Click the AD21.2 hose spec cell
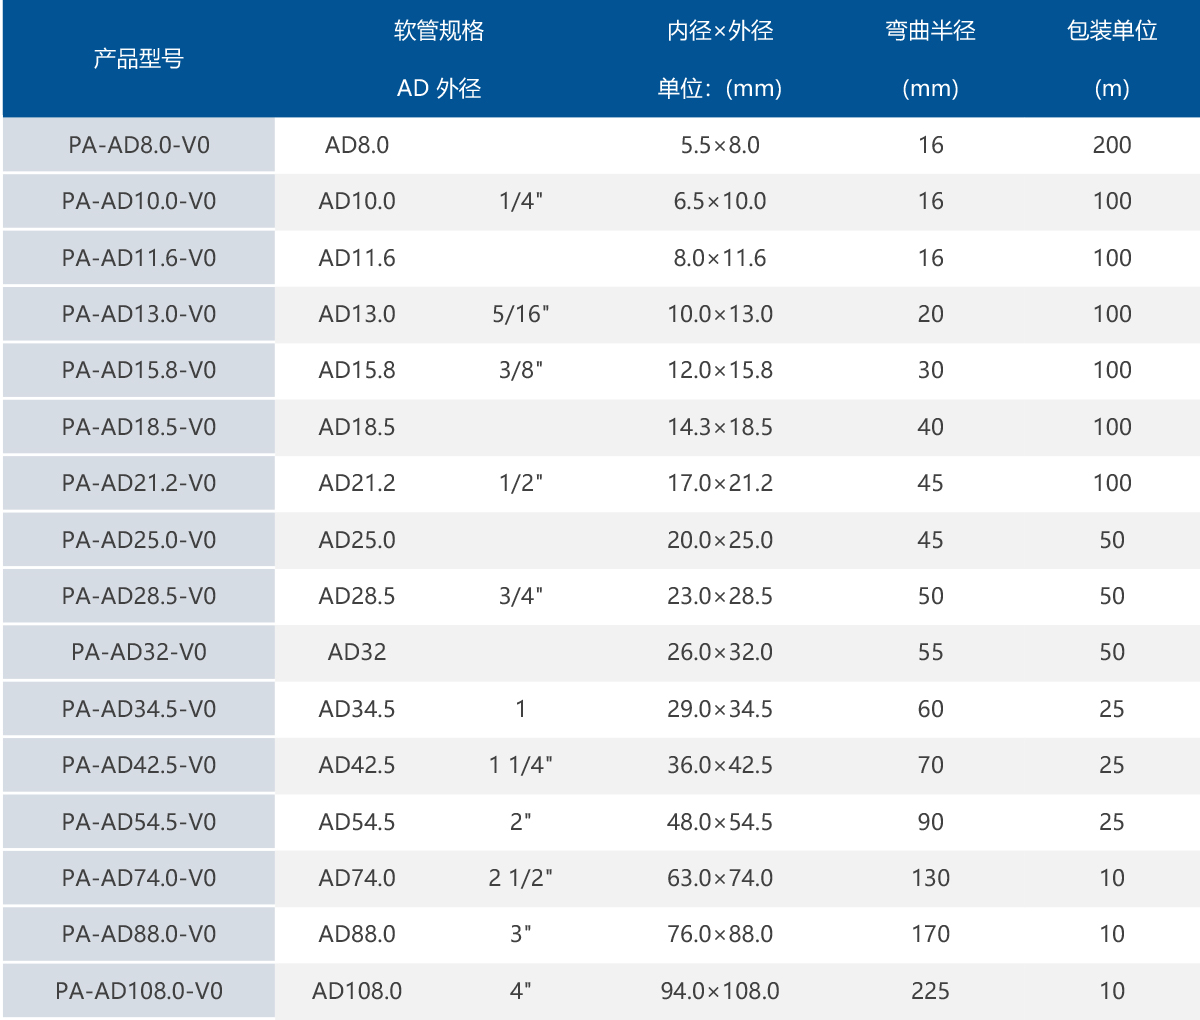 coord(357,483)
